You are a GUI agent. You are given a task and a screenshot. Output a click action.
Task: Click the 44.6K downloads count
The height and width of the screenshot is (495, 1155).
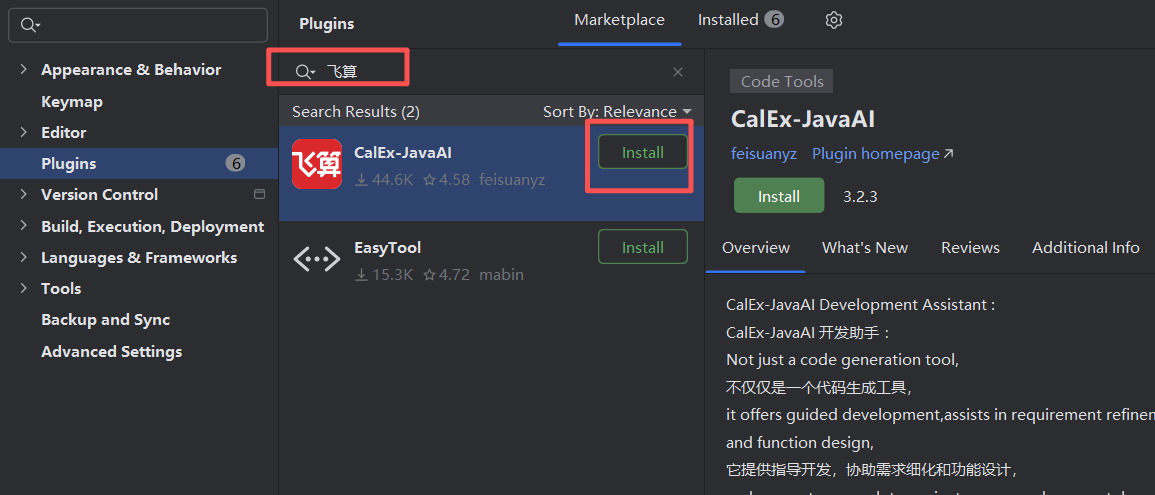tap(384, 179)
